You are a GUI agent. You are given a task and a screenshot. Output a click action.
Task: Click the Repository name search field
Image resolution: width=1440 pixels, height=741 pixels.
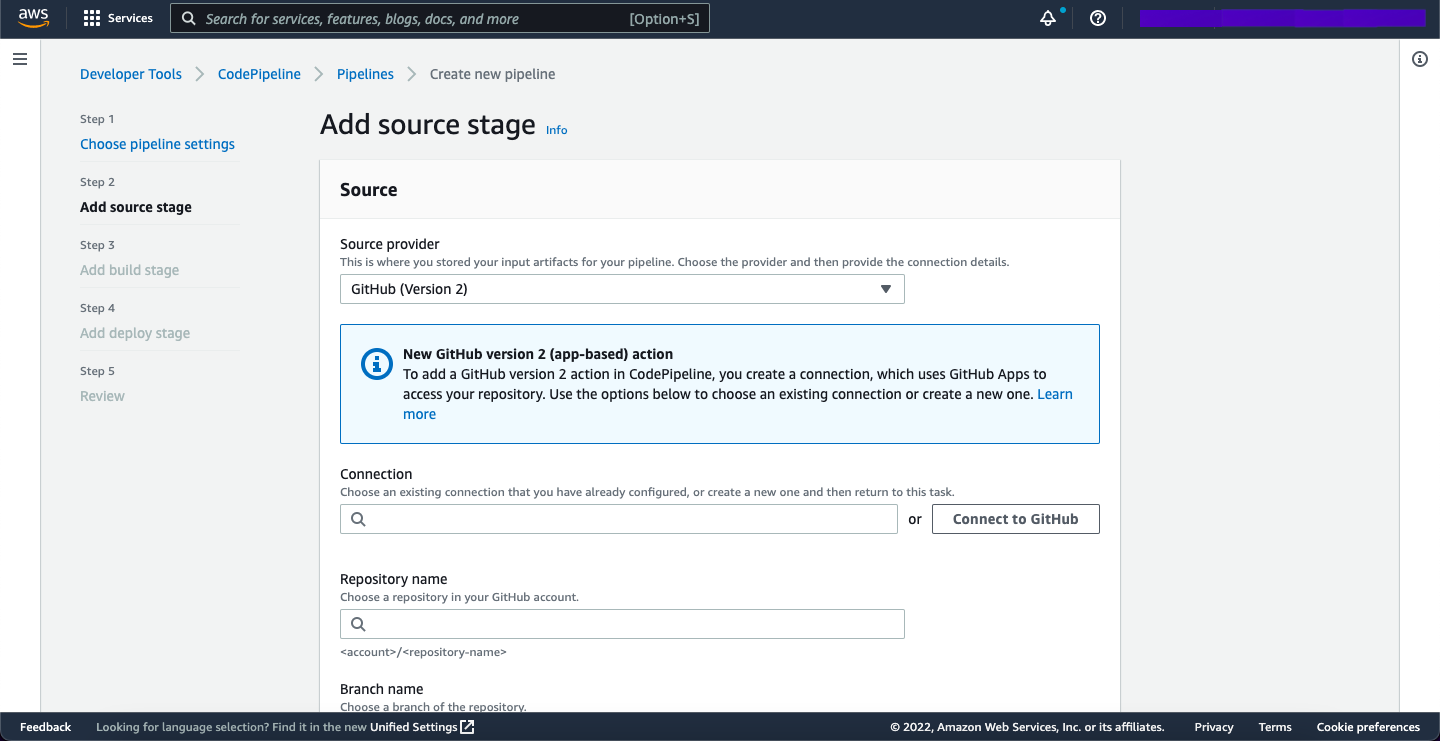point(622,624)
